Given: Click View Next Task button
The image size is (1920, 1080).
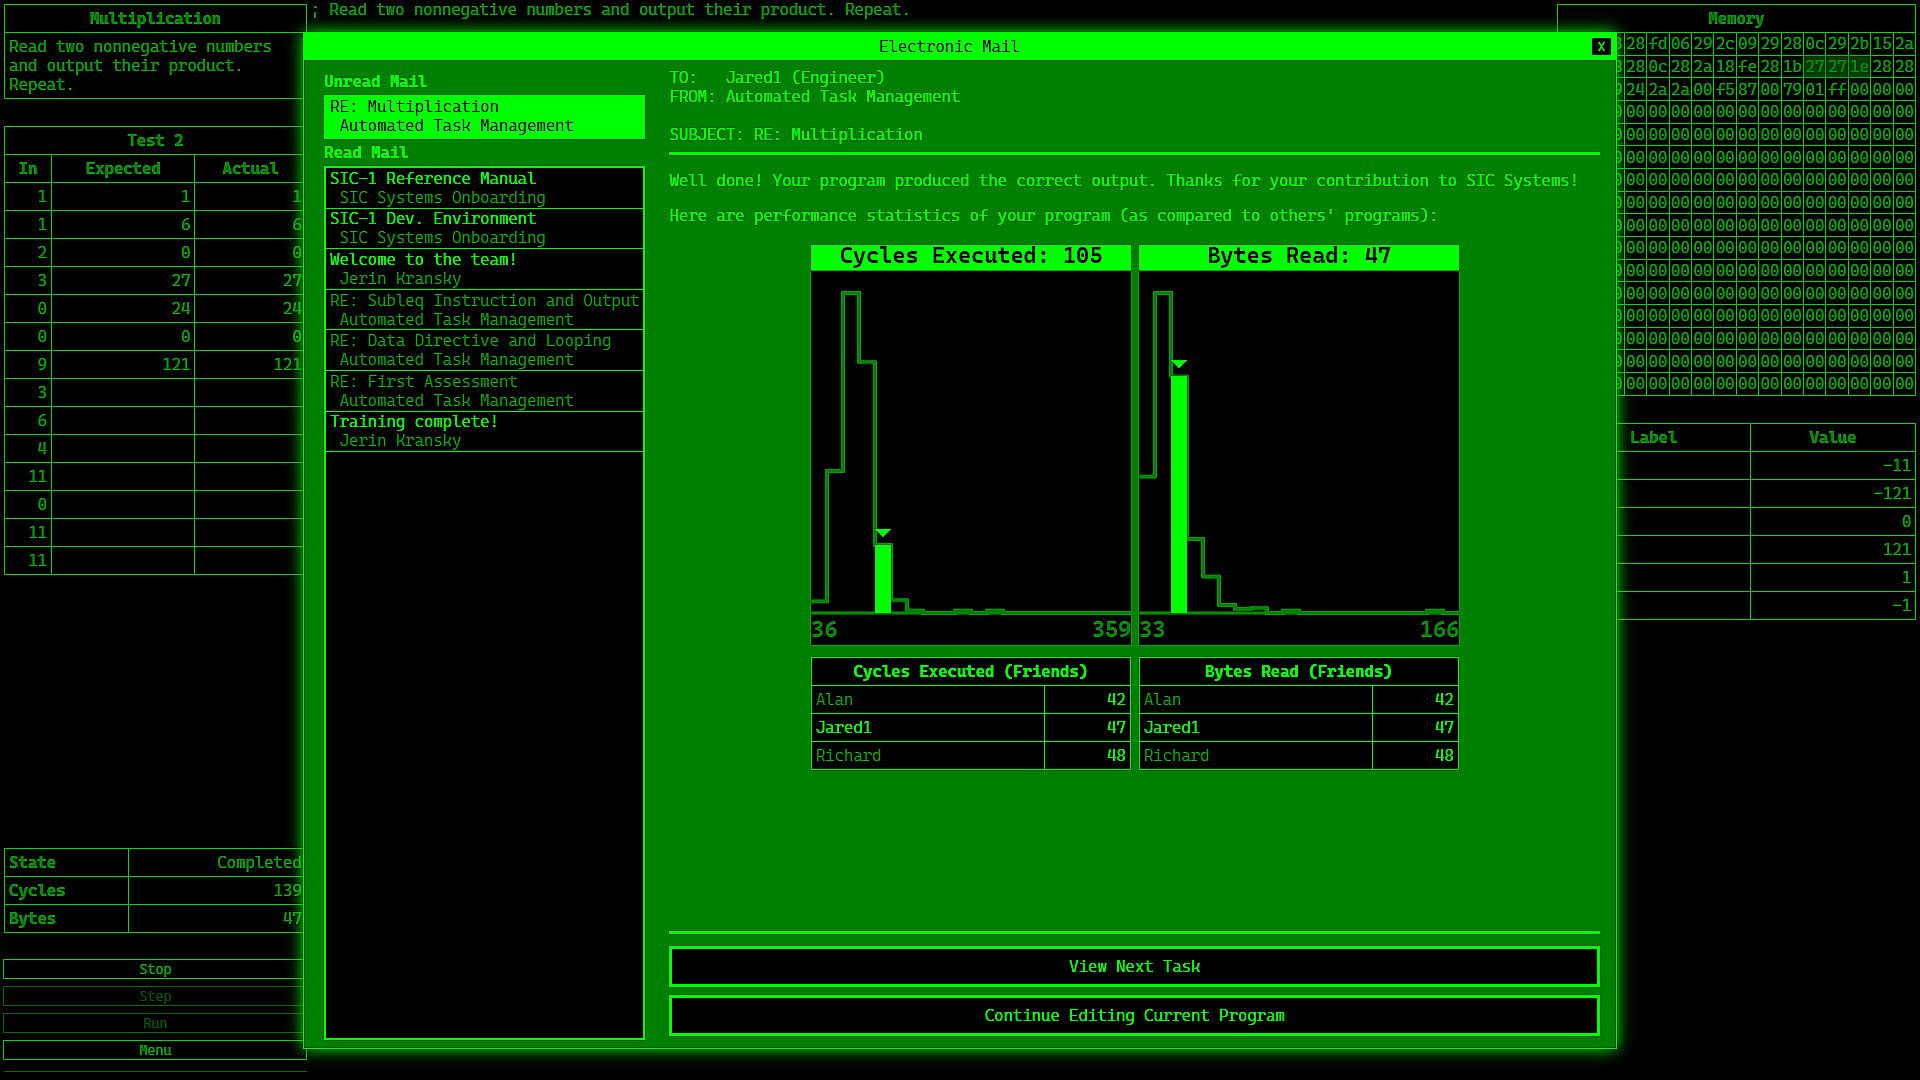Looking at the screenshot, I should click(1133, 966).
